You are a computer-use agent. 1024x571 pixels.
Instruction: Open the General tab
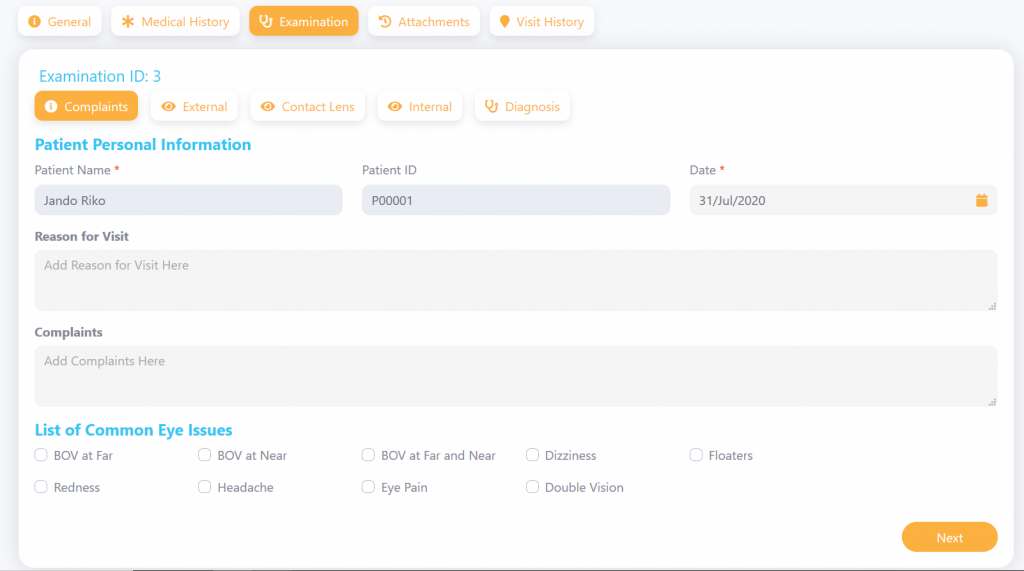(59, 22)
